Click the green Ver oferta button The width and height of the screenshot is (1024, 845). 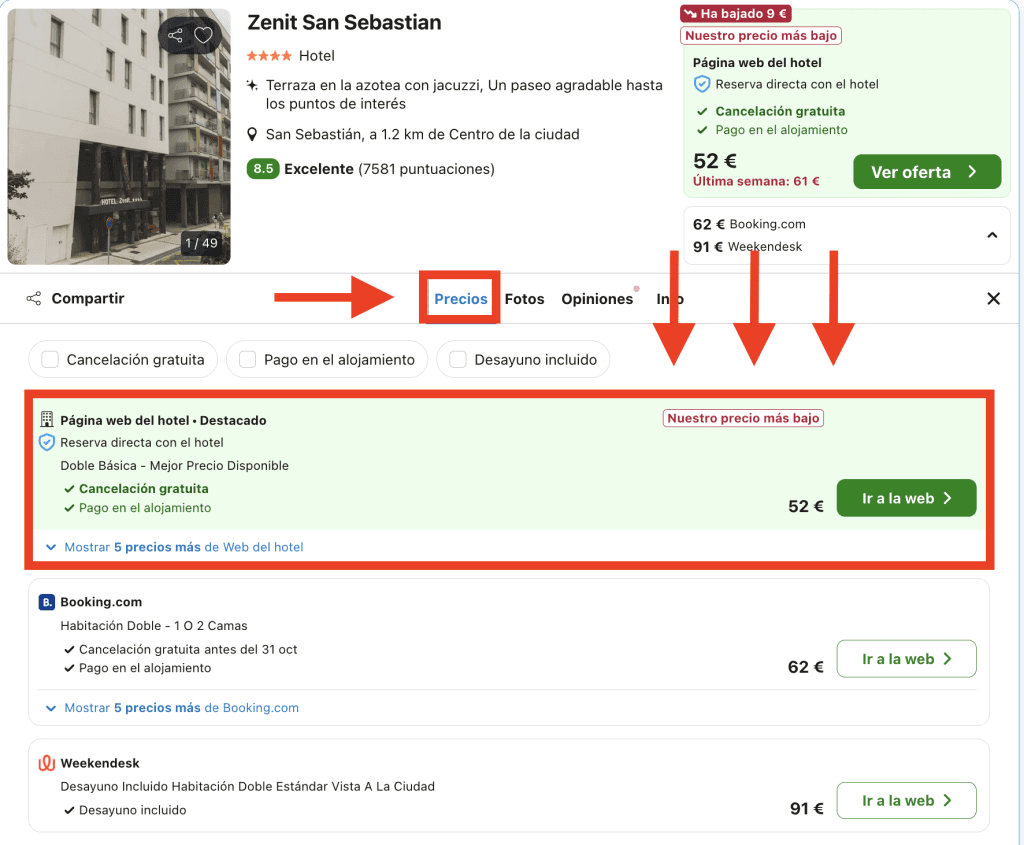coord(926,172)
